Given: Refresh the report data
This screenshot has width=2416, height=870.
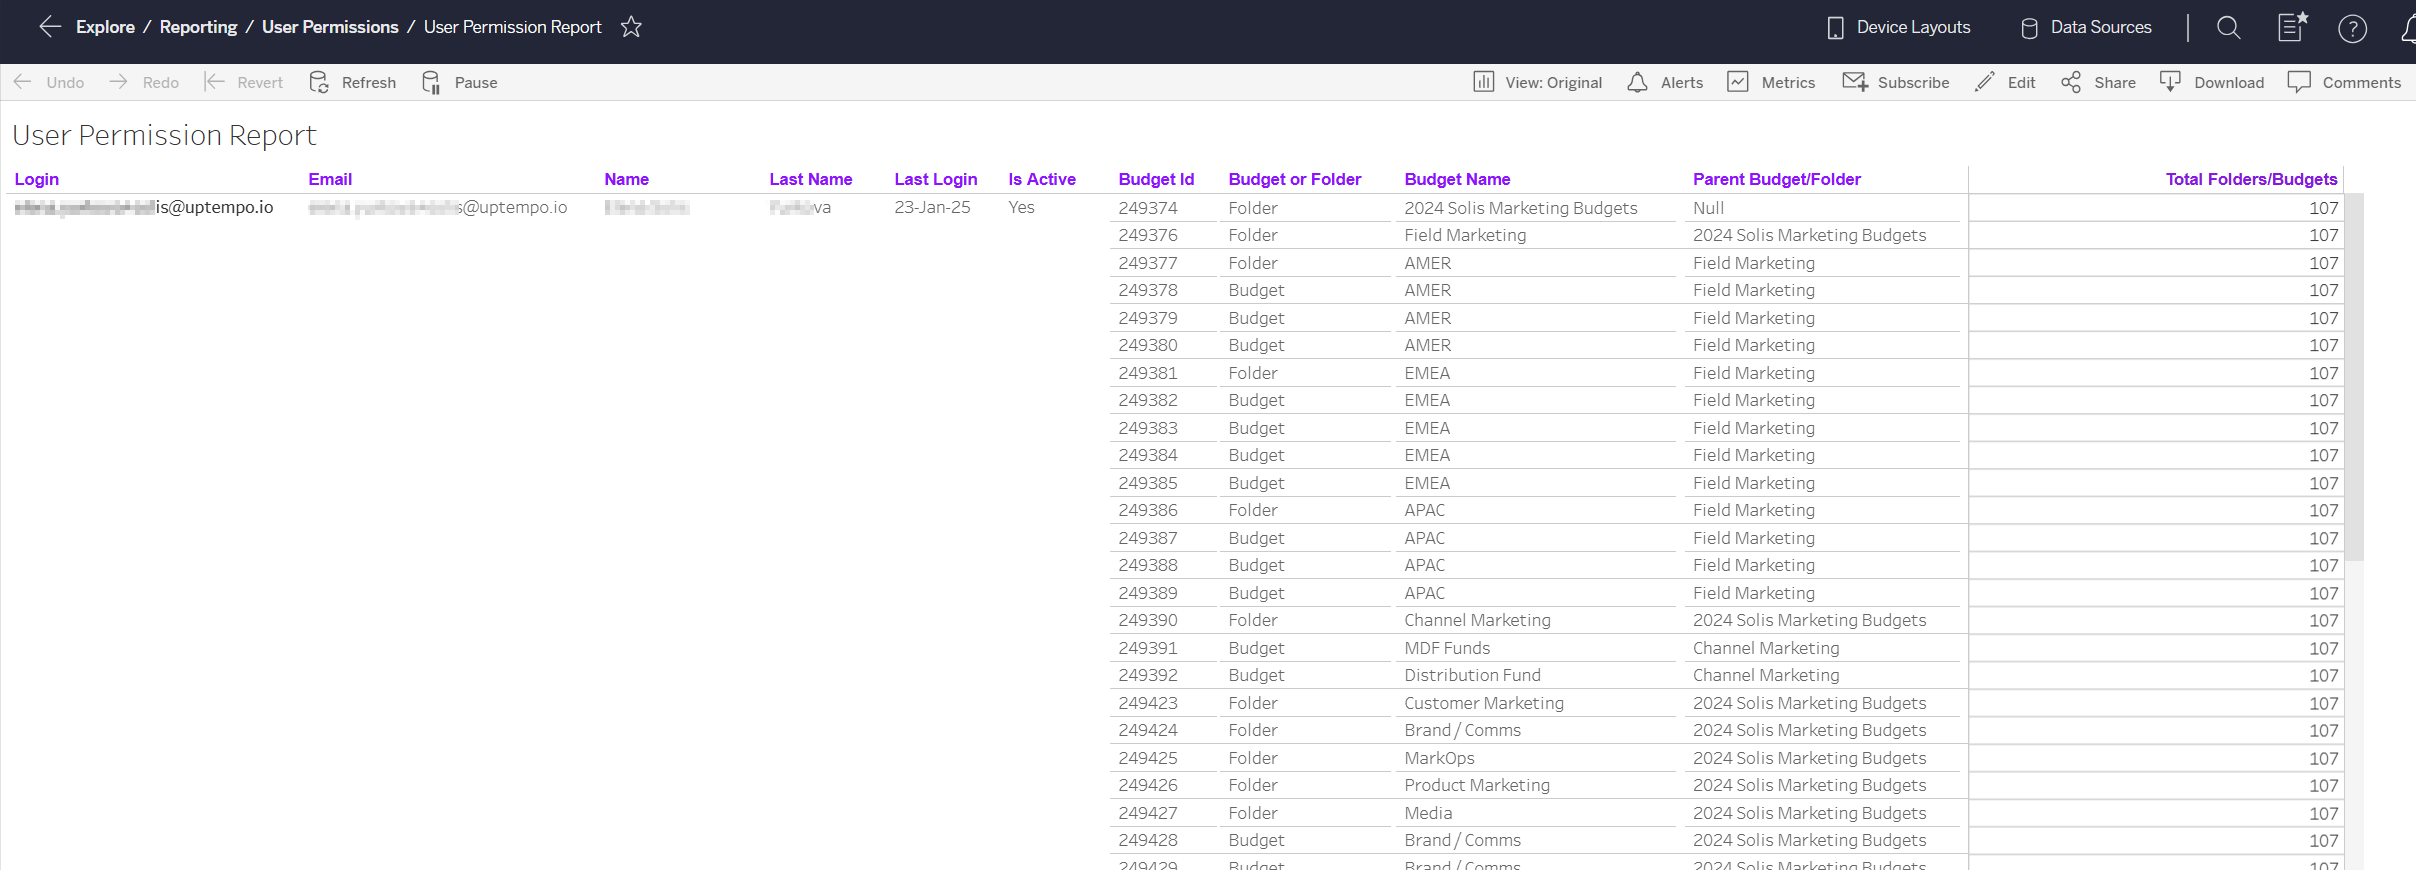Looking at the screenshot, I should tap(353, 82).
